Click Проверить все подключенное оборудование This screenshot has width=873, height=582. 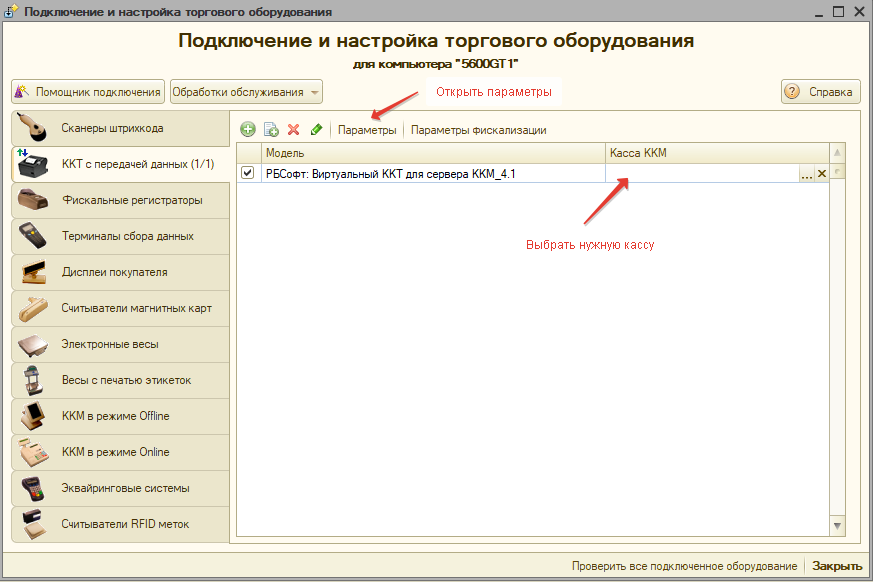click(x=684, y=566)
